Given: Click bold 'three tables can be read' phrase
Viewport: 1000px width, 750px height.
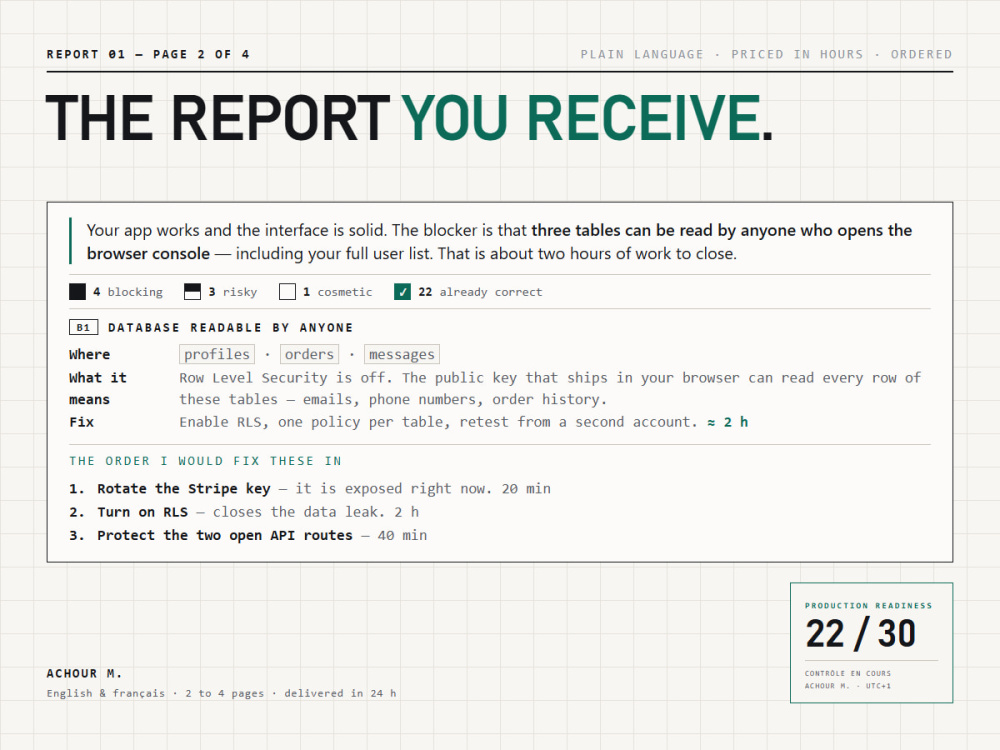Looking at the screenshot, I should [x=621, y=230].
